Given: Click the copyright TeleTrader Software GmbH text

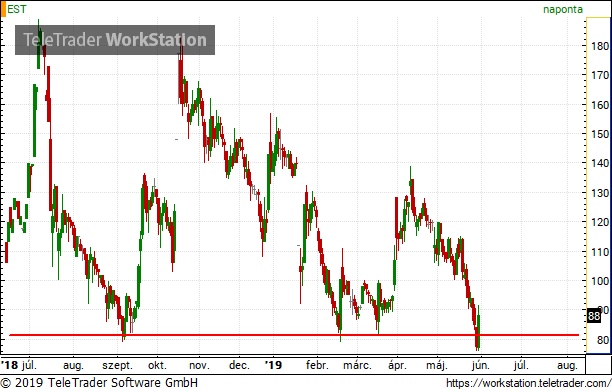Looking at the screenshot, I should point(99,383).
